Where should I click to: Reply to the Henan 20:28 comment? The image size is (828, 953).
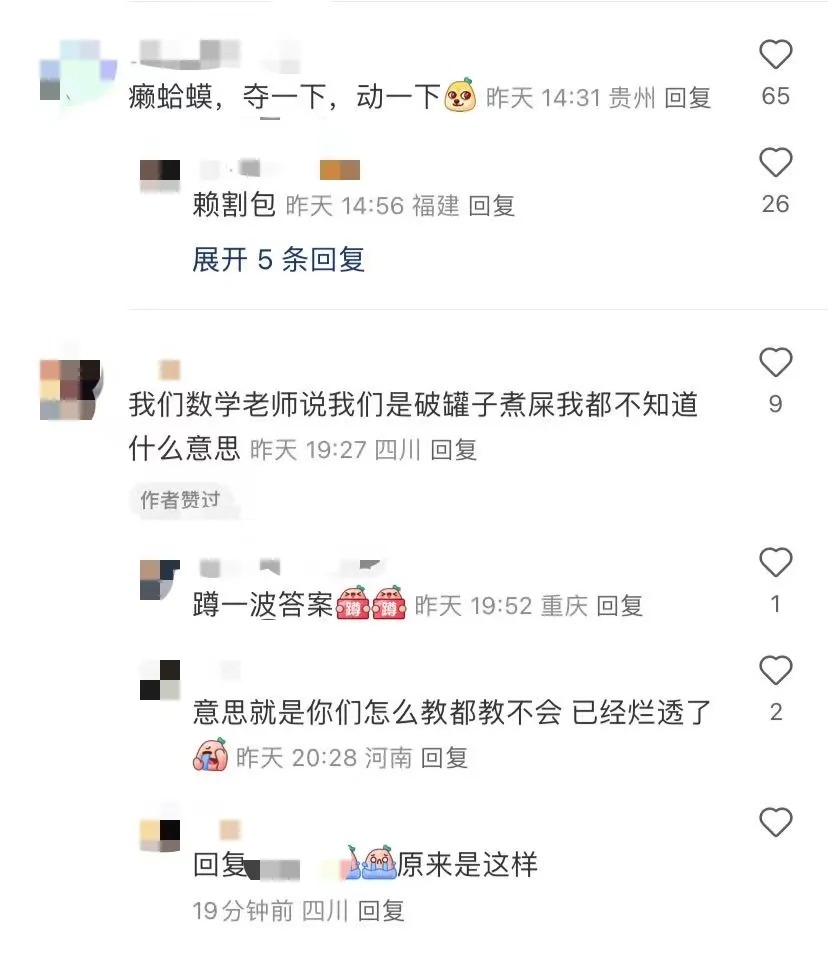coord(444,758)
